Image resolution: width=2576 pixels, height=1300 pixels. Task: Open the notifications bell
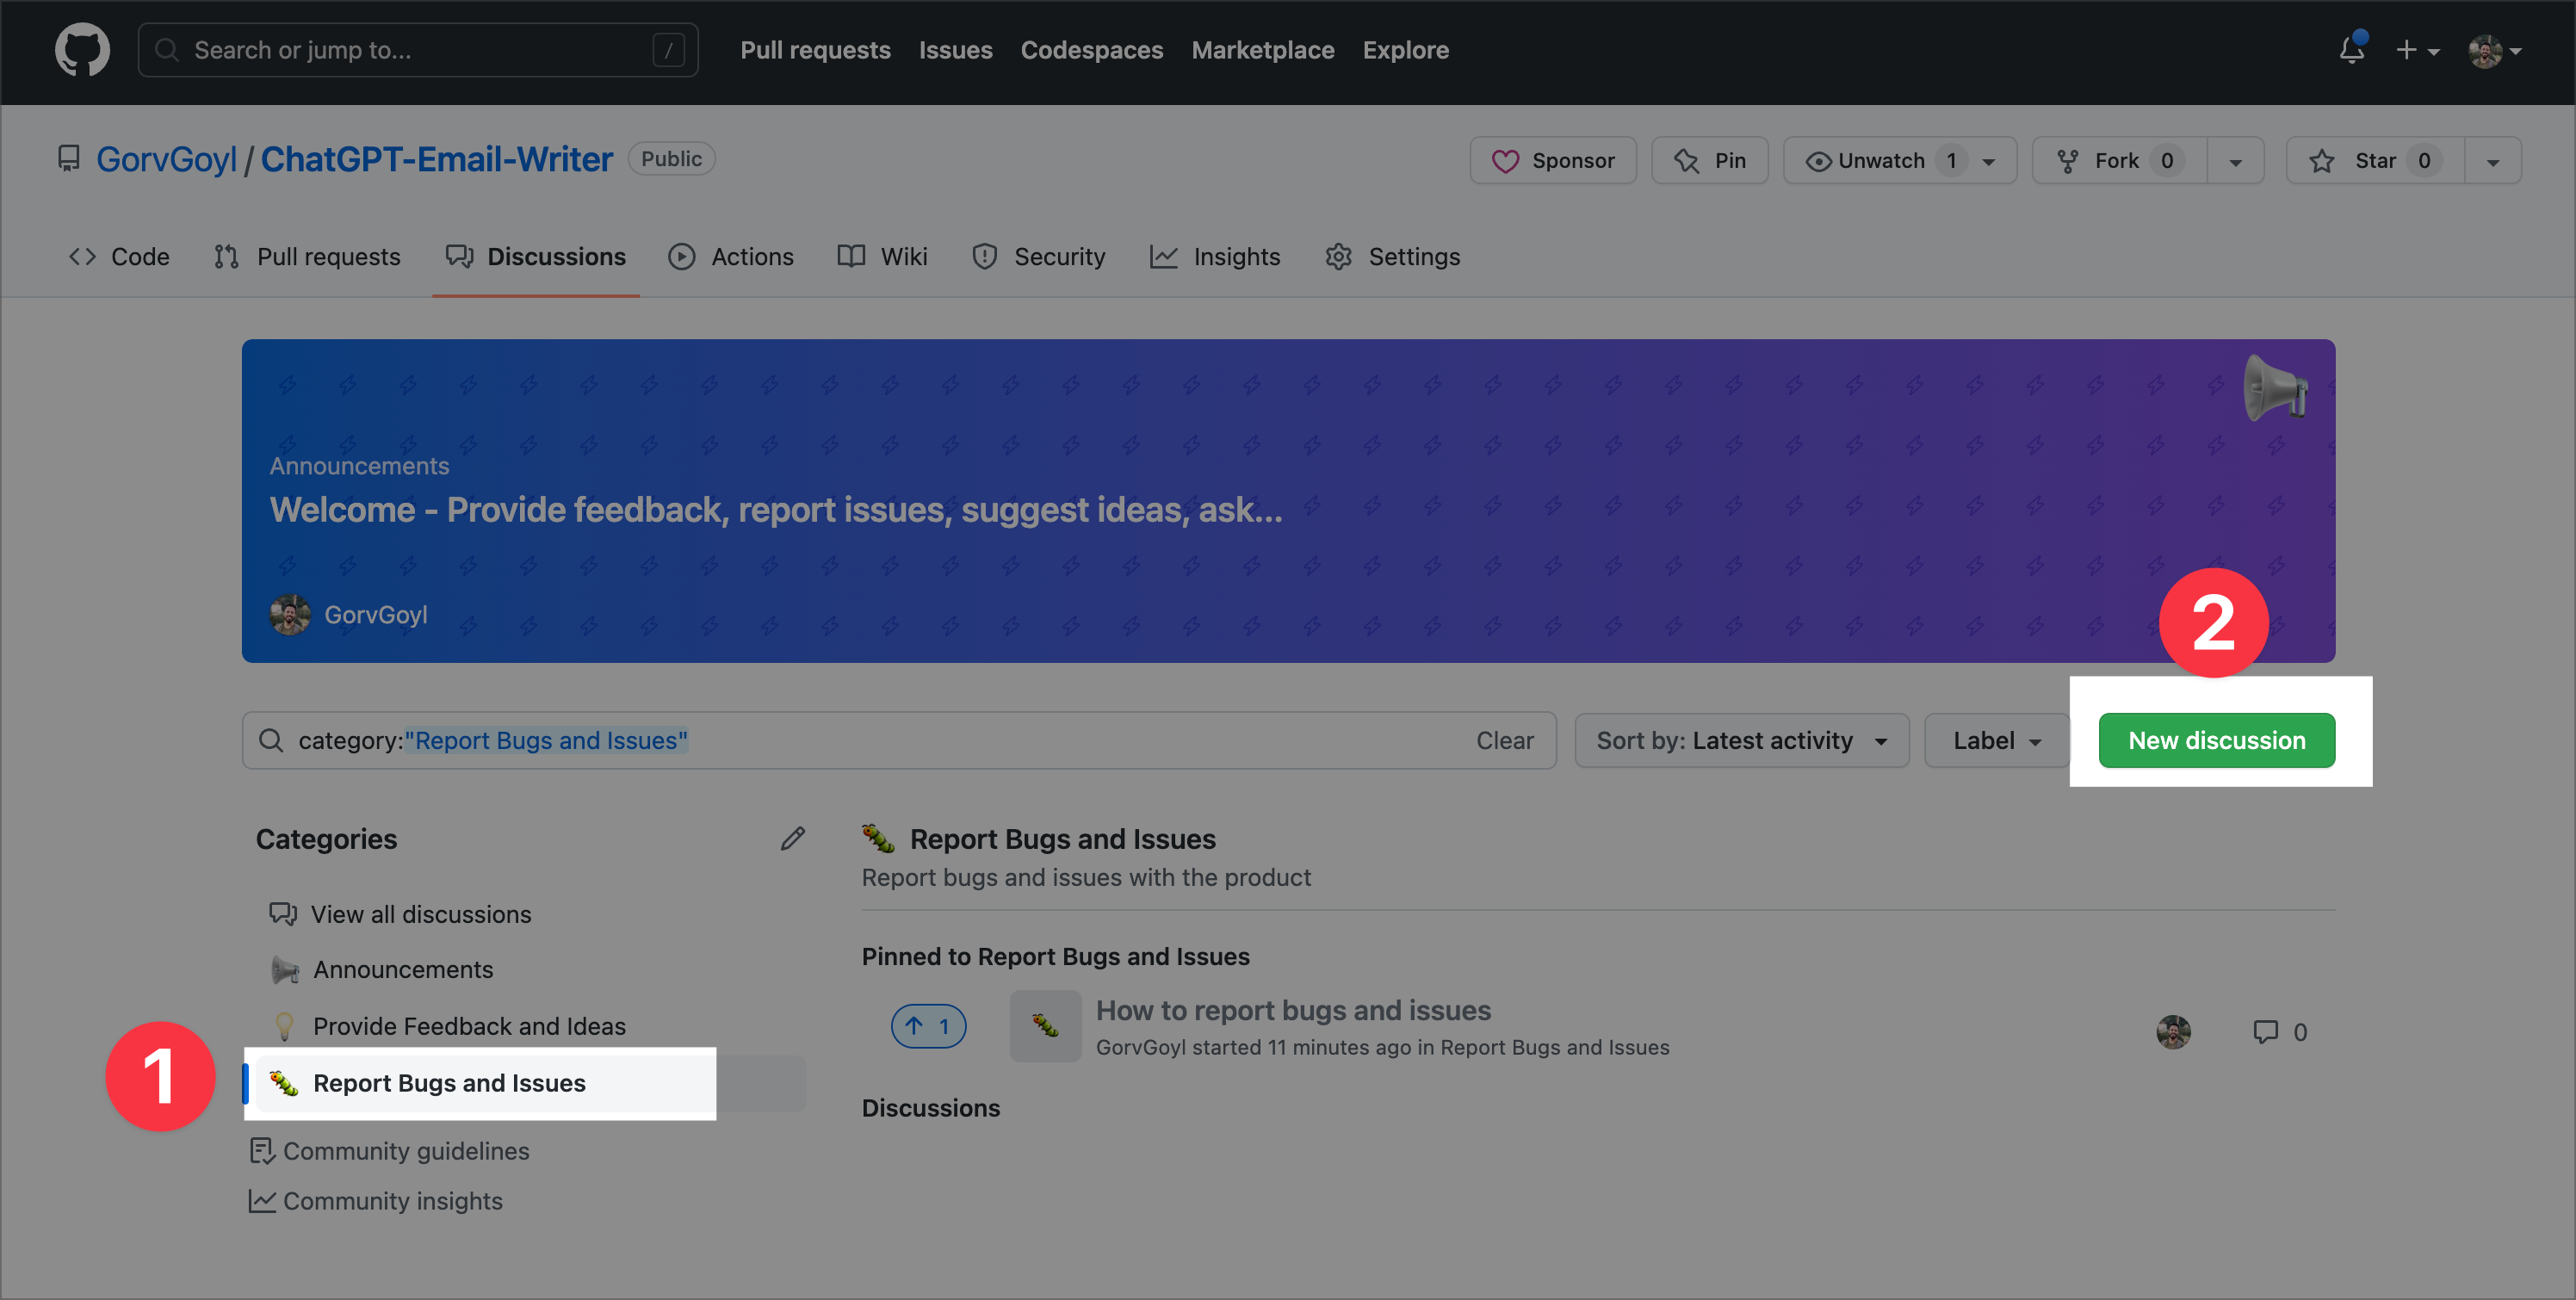click(2351, 50)
